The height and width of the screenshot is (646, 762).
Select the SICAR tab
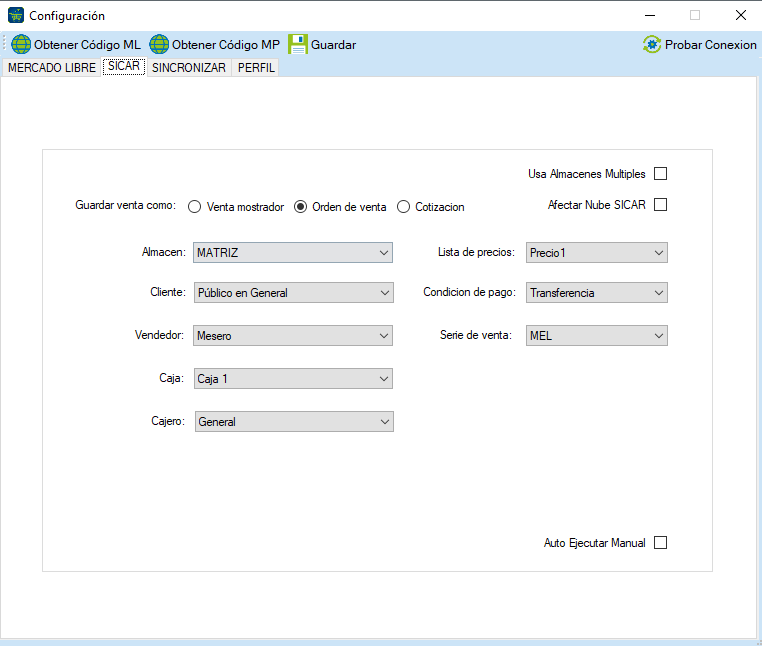pos(124,66)
